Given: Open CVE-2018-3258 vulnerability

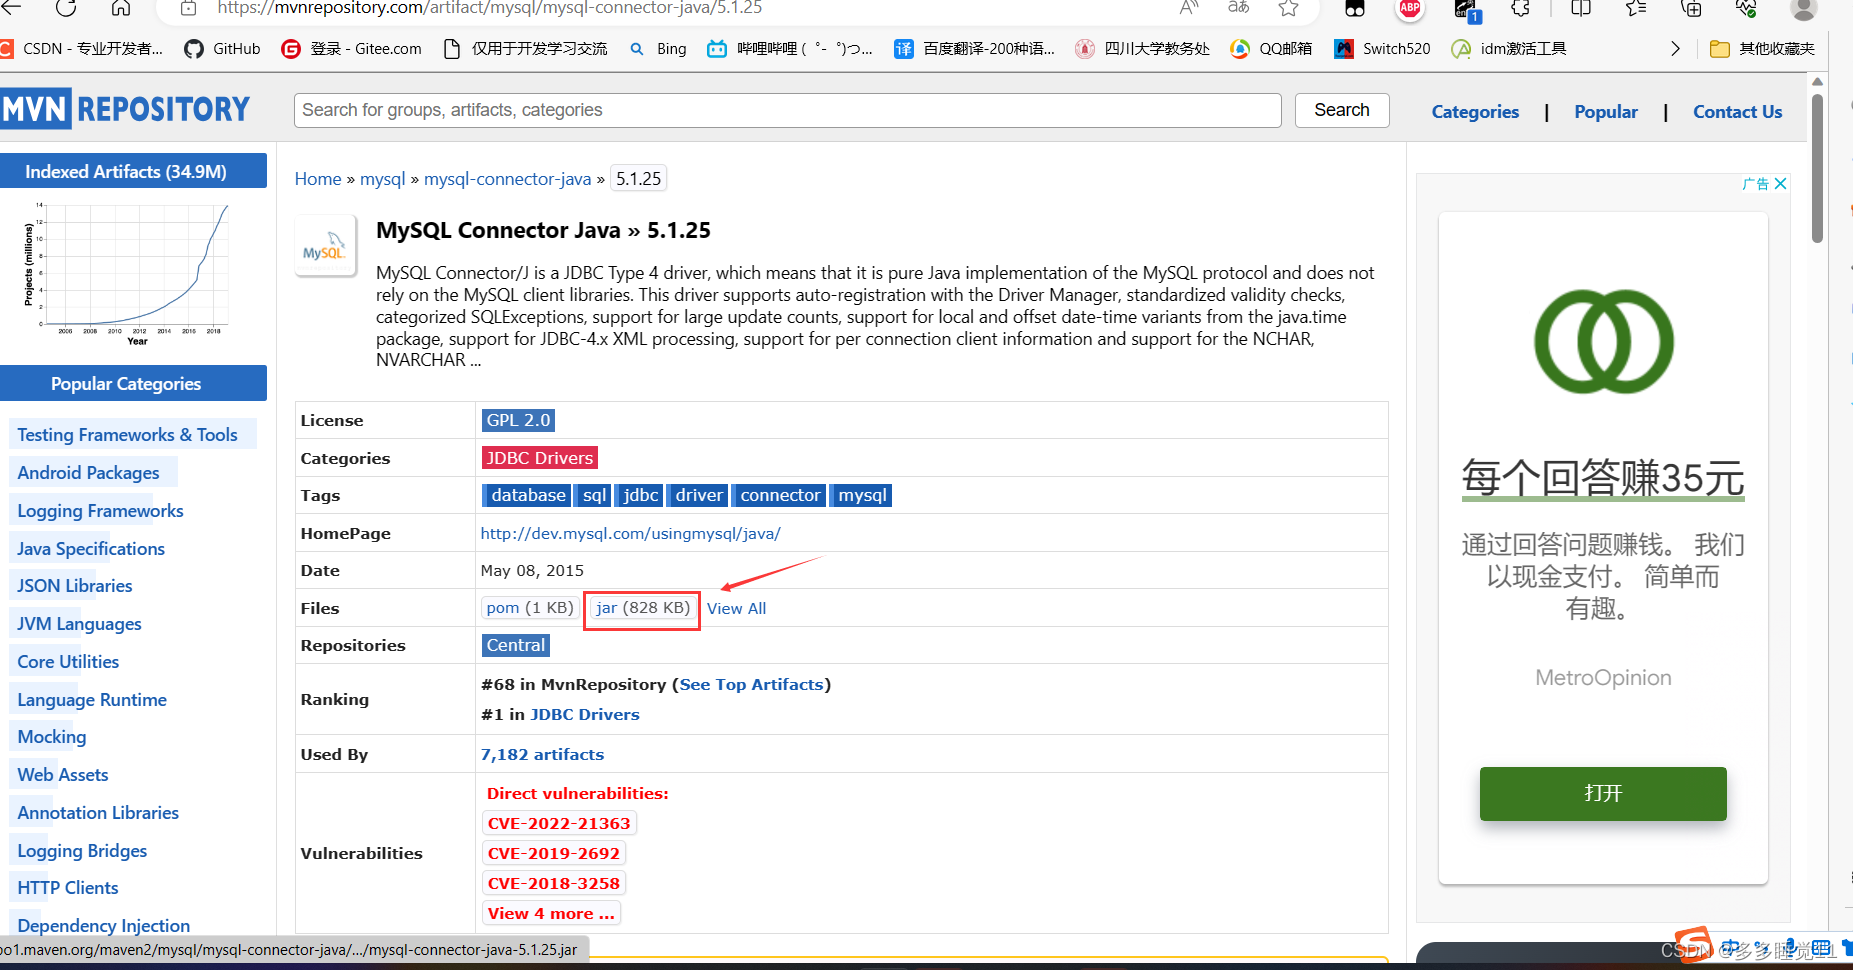Looking at the screenshot, I should [554, 883].
